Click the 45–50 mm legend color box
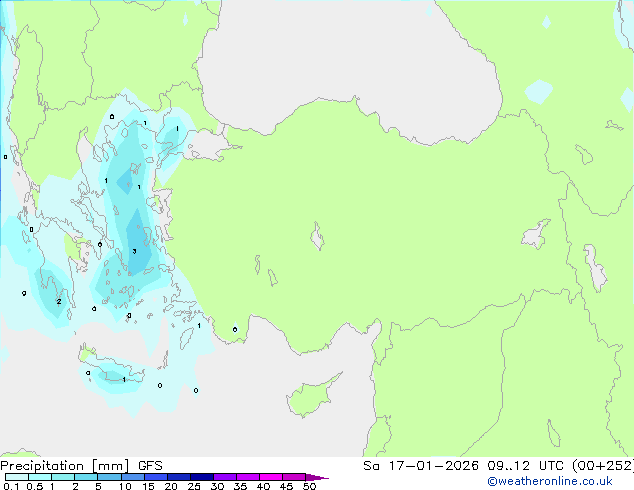Image resolution: width=634 pixels, height=490 pixels. [294, 477]
